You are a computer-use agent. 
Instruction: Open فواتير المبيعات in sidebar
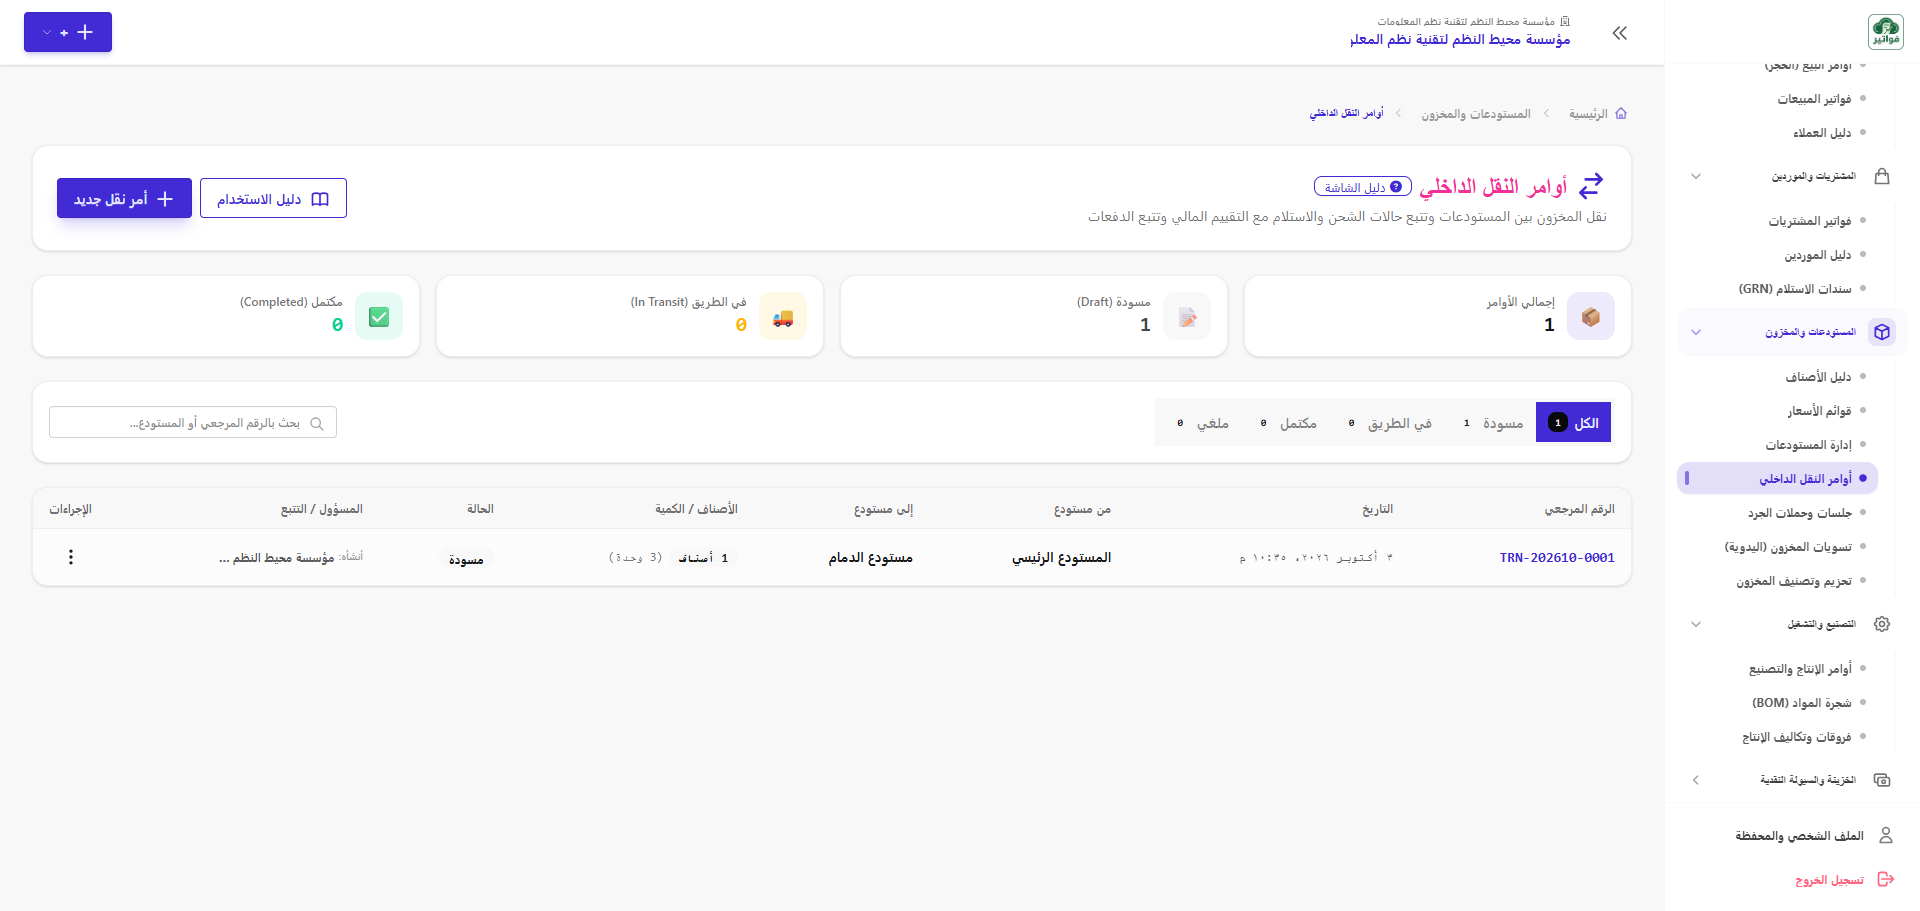click(1814, 99)
